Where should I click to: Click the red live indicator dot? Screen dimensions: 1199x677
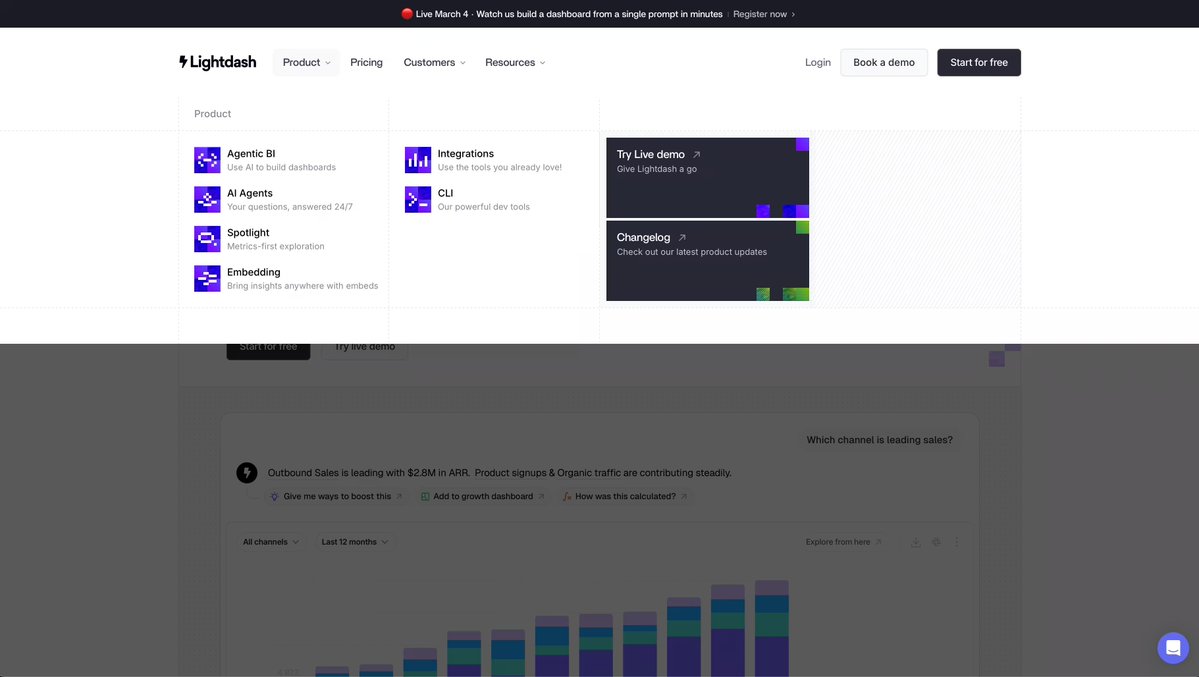(x=407, y=14)
